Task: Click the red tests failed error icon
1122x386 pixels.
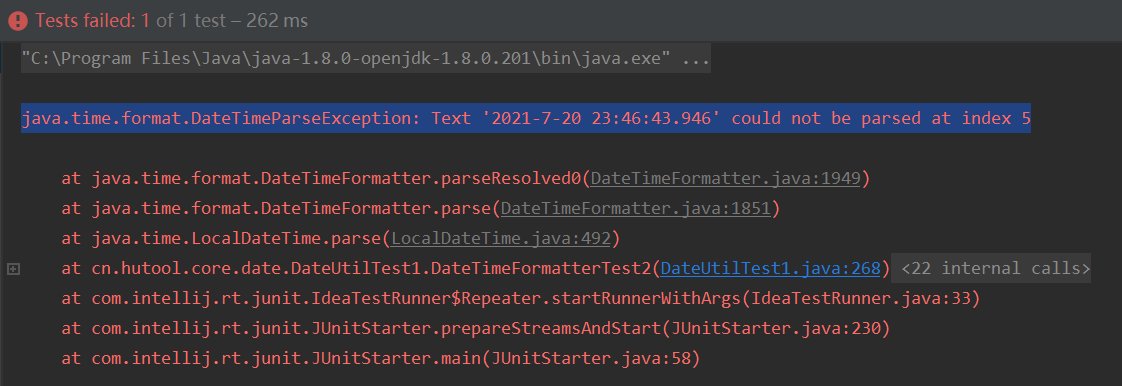Action: click(17, 21)
